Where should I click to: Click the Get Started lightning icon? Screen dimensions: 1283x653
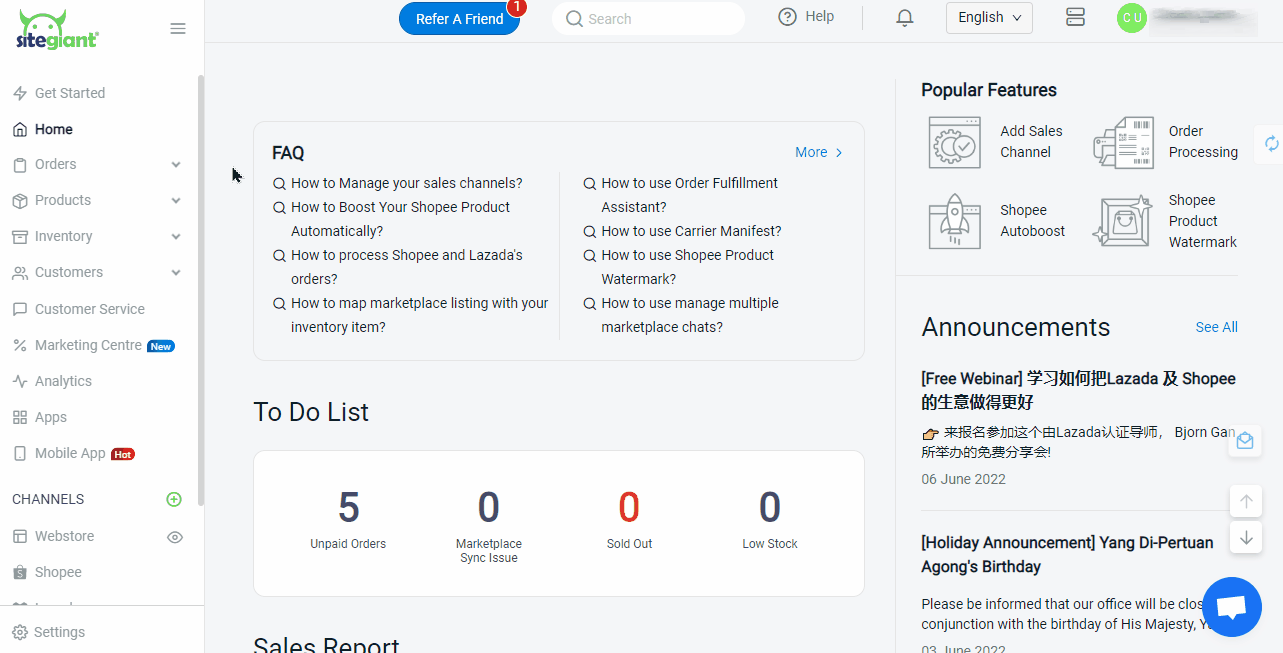19,93
